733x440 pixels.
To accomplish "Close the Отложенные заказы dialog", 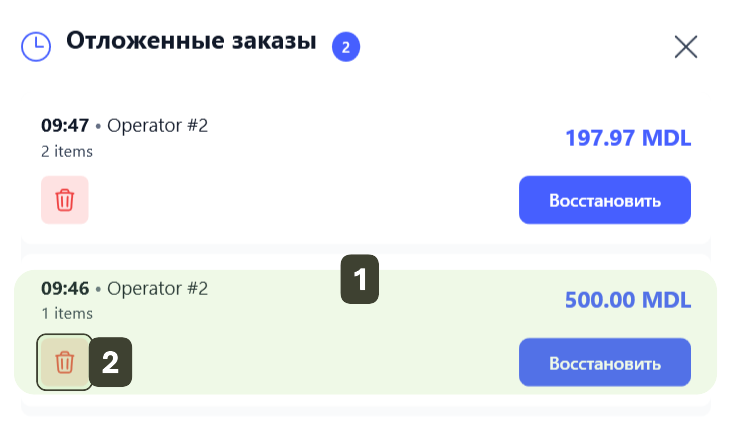I will pyautogui.click(x=686, y=46).
